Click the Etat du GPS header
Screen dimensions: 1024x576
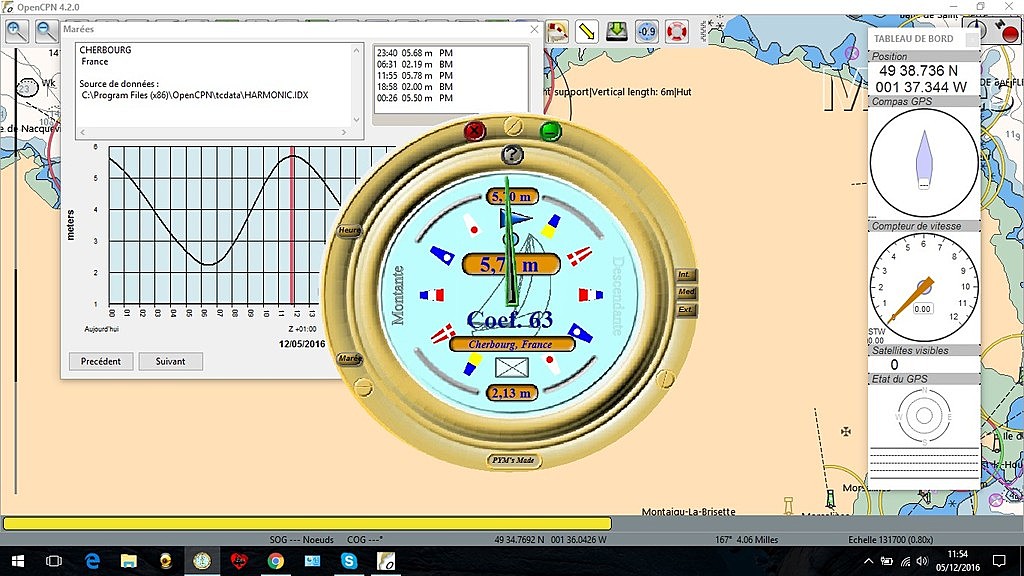924,379
